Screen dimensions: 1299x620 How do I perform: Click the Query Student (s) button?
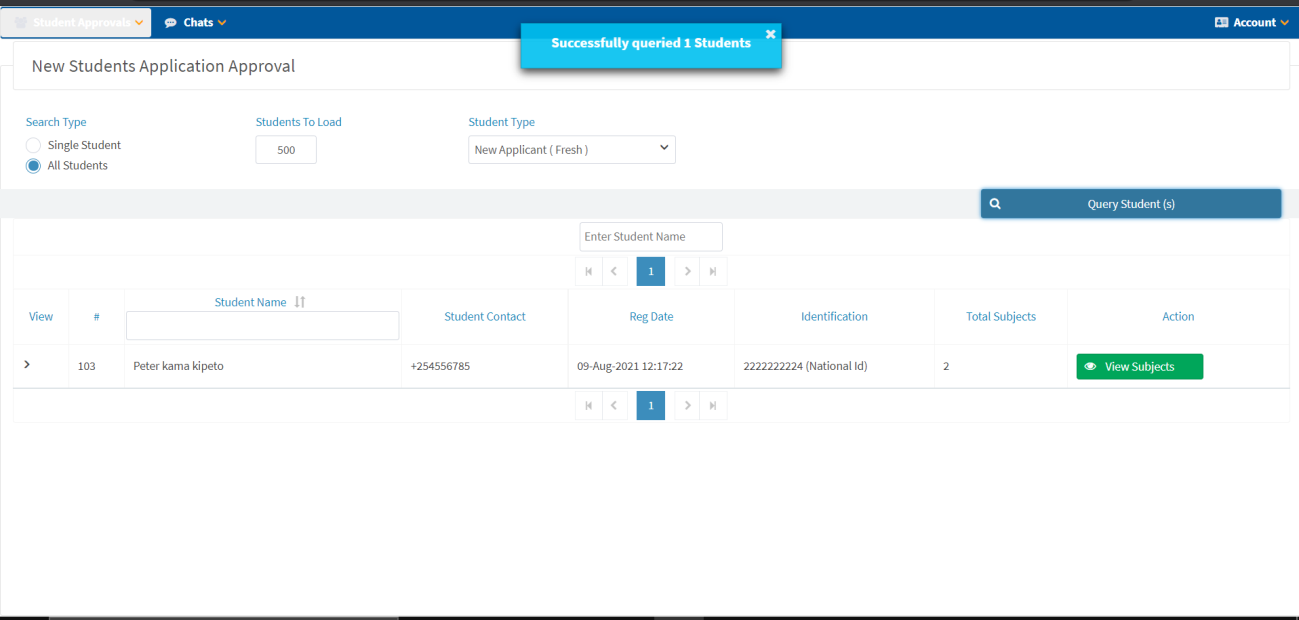click(x=1130, y=204)
